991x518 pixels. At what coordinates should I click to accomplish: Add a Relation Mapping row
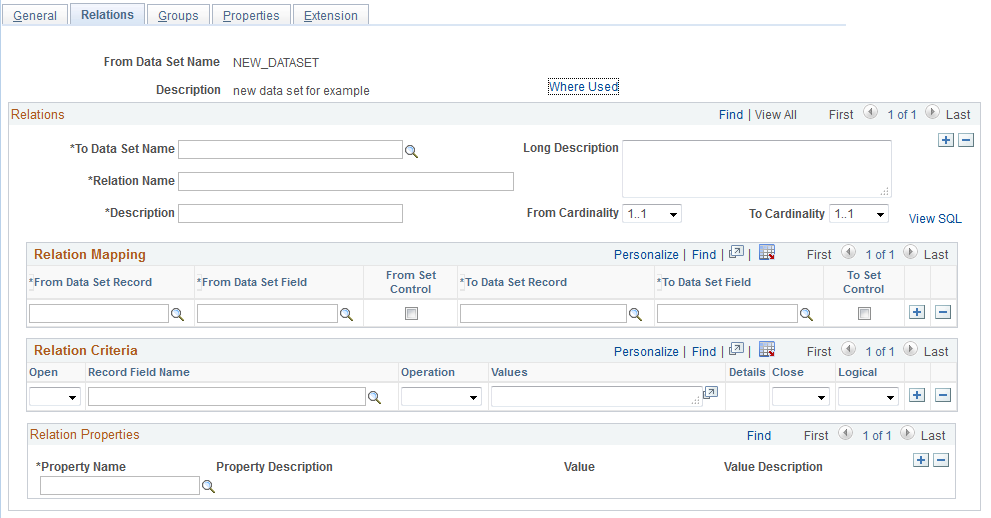coord(917,312)
